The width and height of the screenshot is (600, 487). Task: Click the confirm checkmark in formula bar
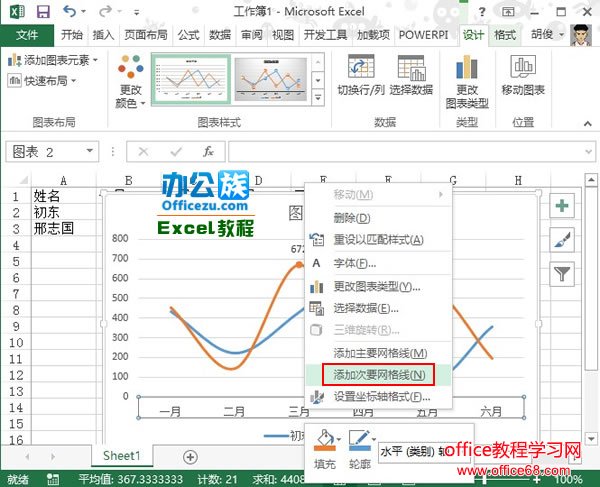coord(176,152)
